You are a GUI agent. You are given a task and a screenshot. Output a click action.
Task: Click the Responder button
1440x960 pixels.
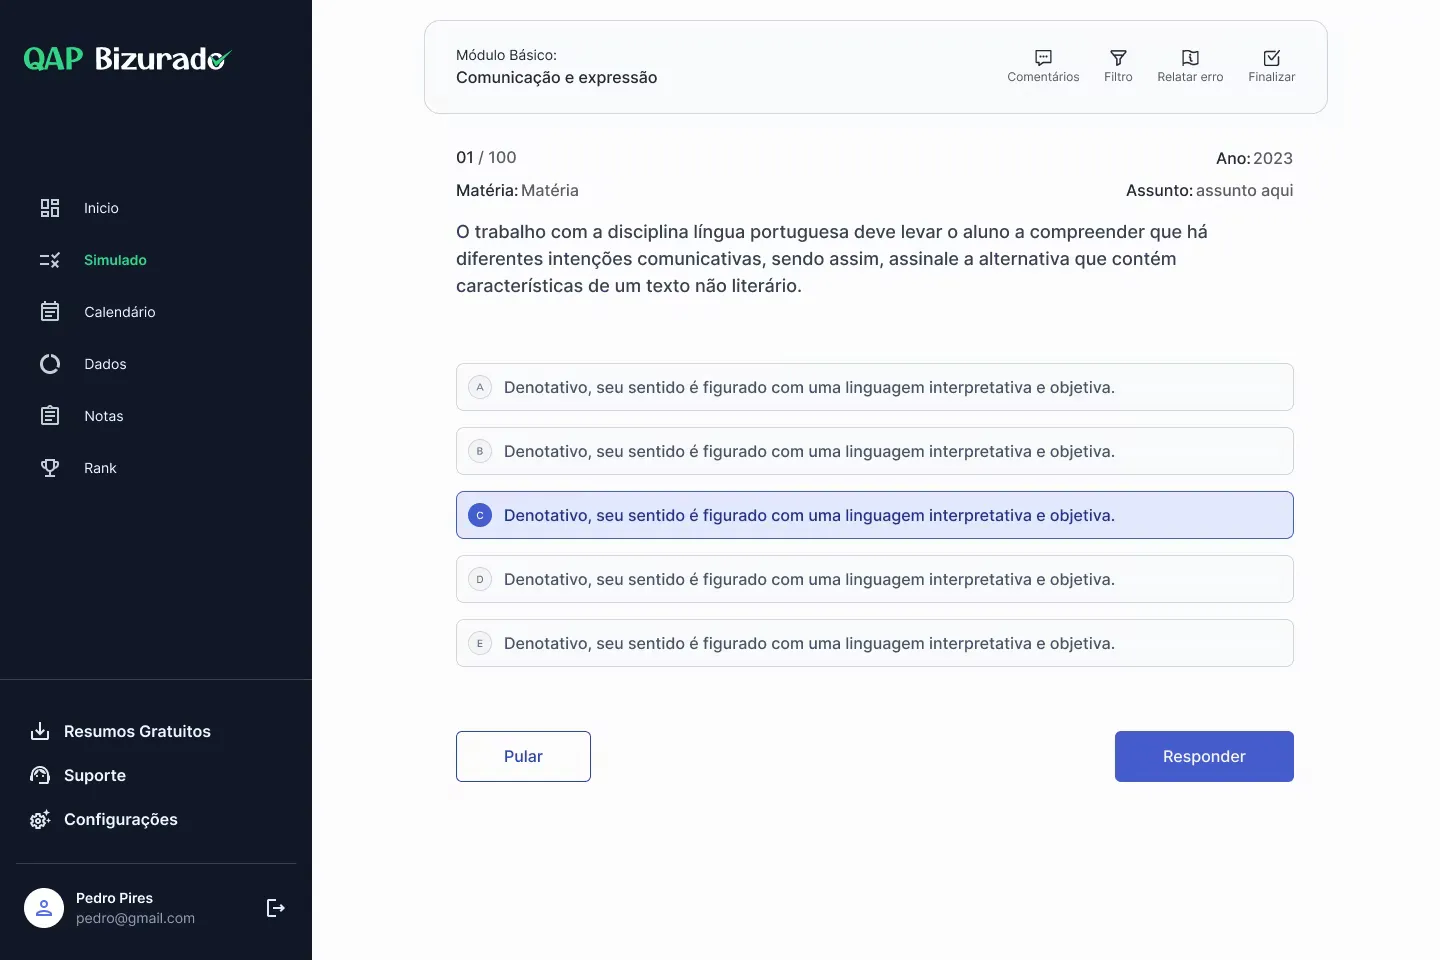pyautogui.click(x=1204, y=756)
